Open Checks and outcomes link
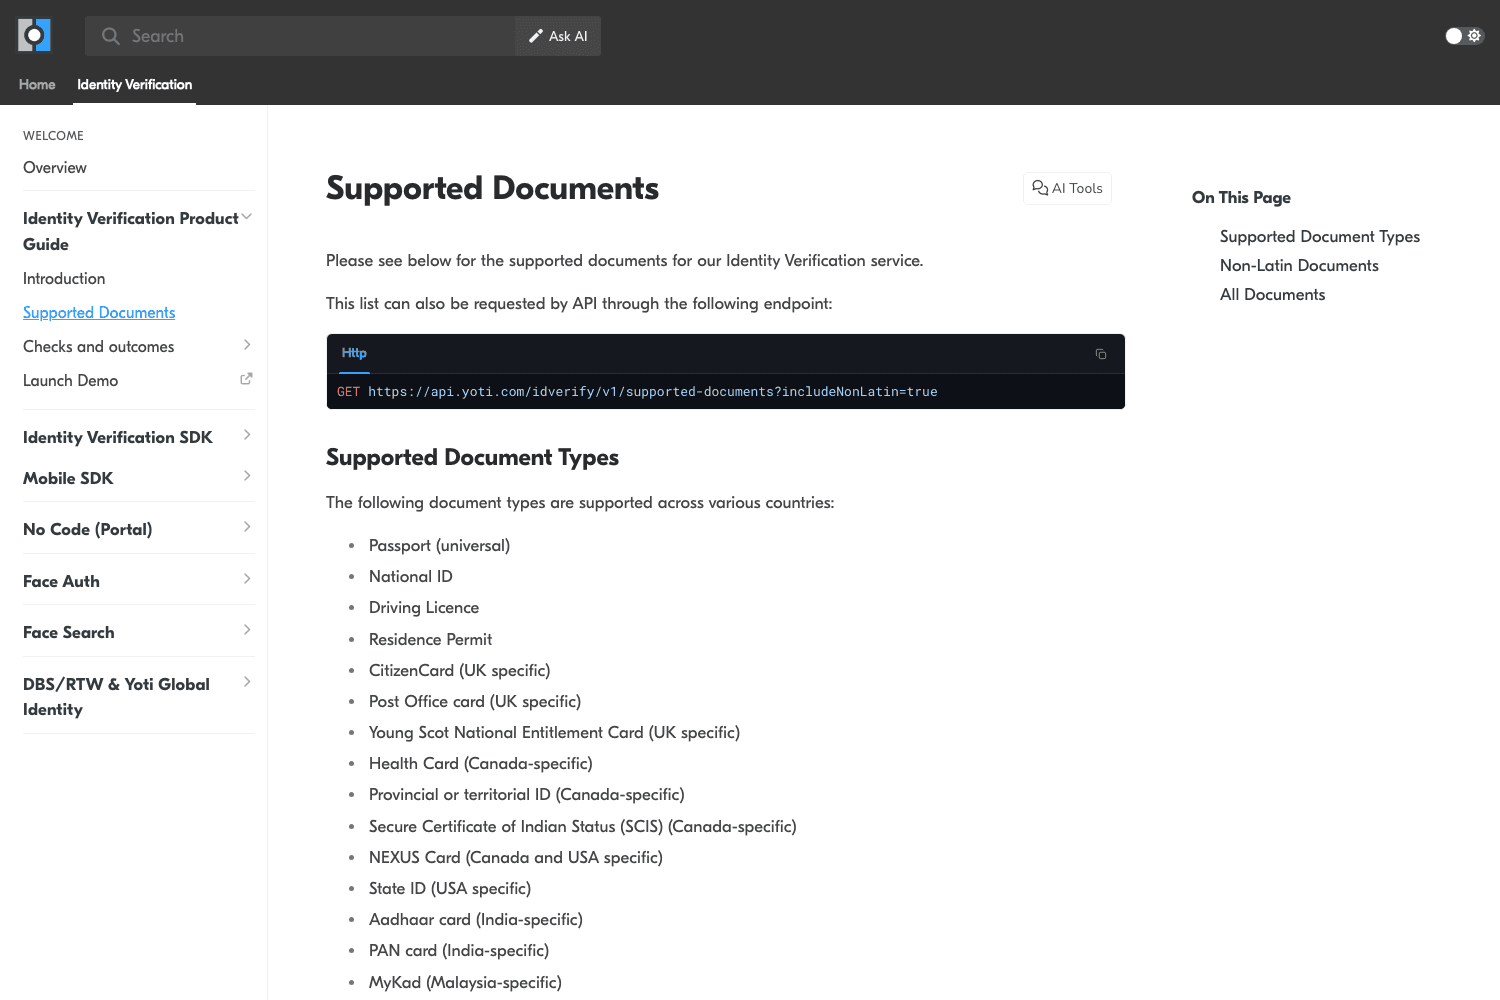This screenshot has height=1000, width=1500. pyautogui.click(x=99, y=346)
